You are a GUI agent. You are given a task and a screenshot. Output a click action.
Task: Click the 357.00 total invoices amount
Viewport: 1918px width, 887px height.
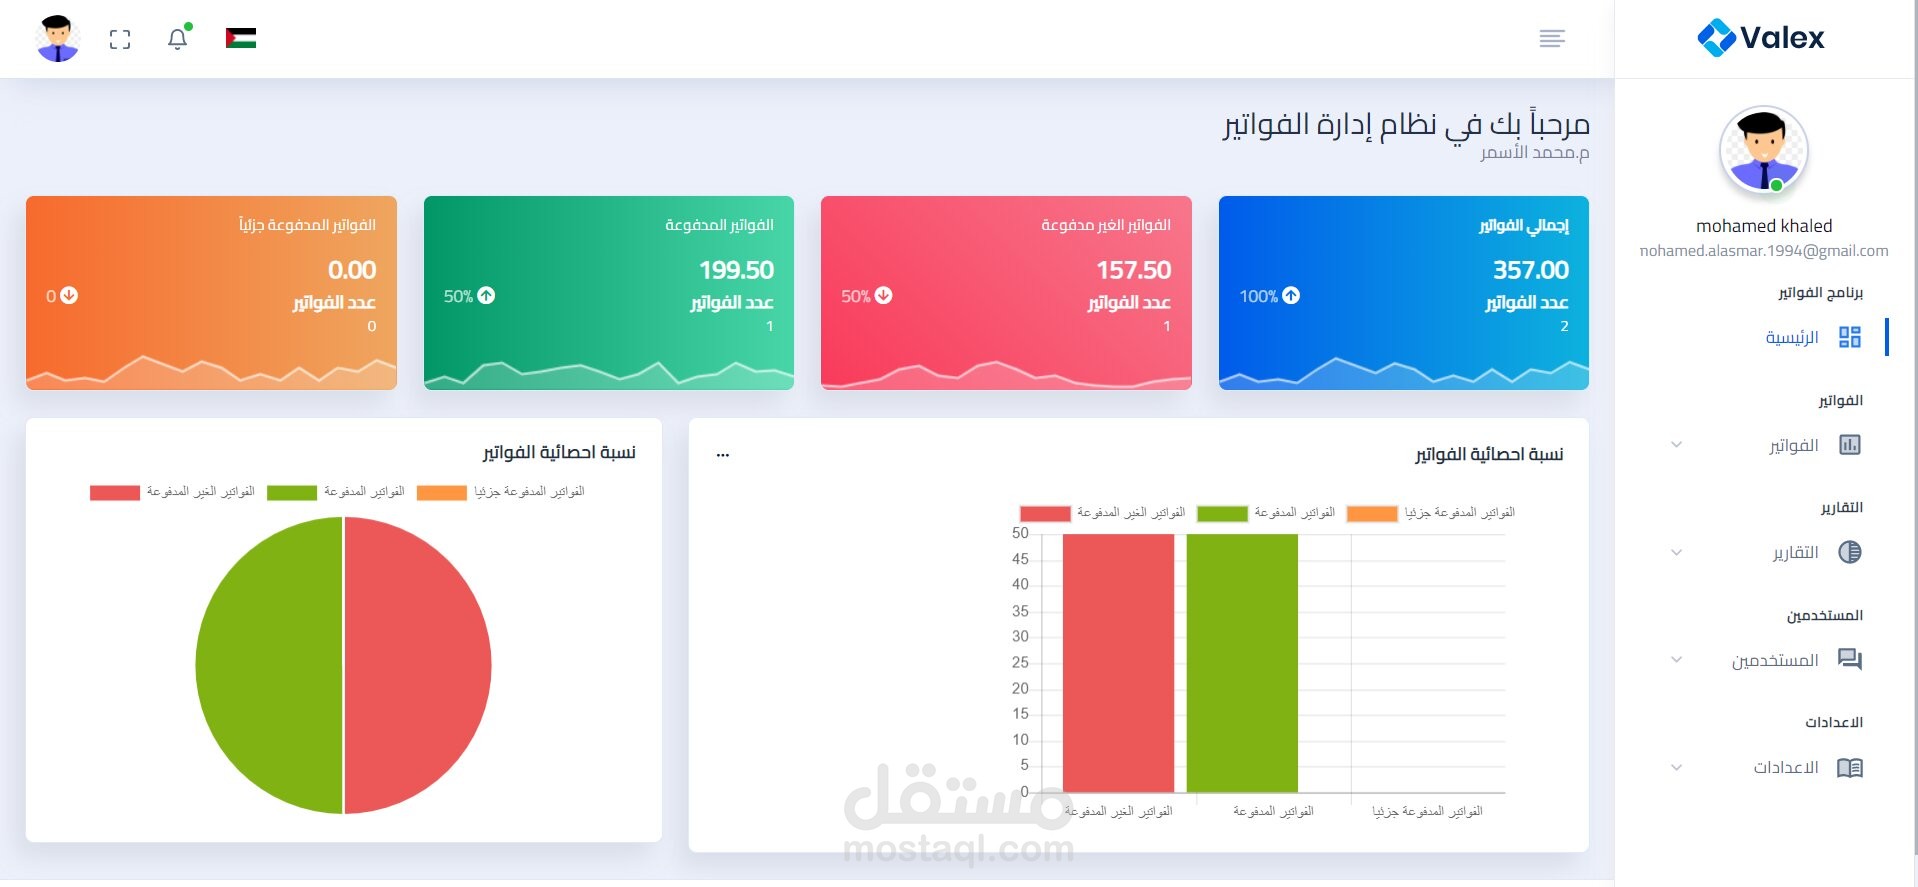(x=1531, y=270)
